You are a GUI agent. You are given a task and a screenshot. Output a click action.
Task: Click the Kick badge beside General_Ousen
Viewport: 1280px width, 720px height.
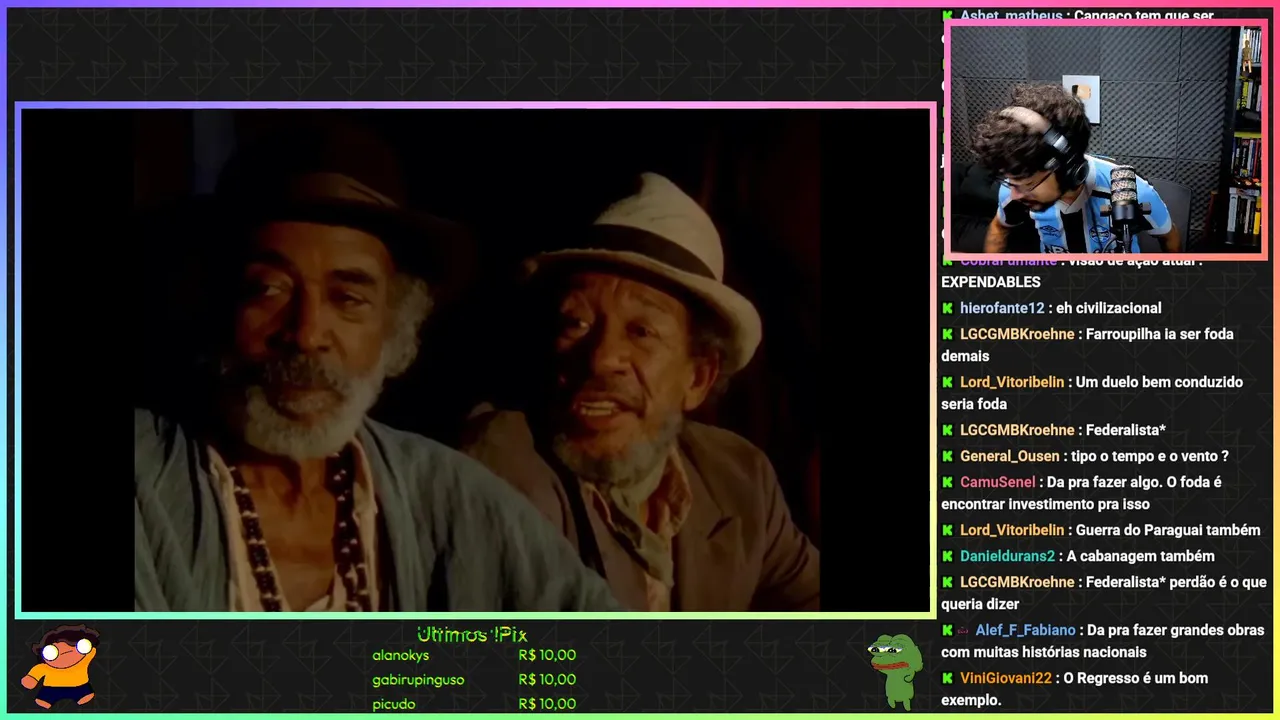pyautogui.click(x=947, y=456)
